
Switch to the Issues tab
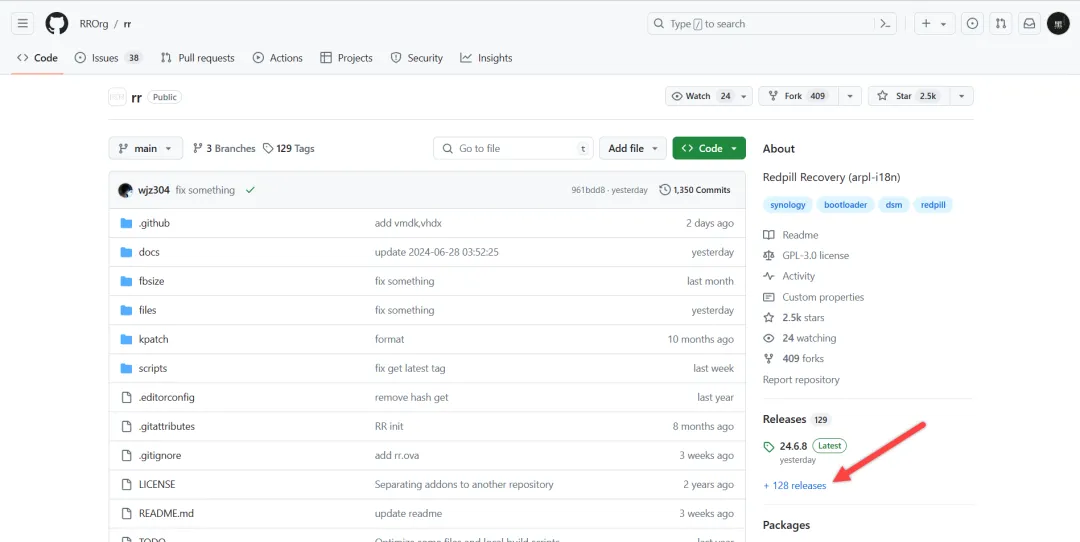click(108, 58)
